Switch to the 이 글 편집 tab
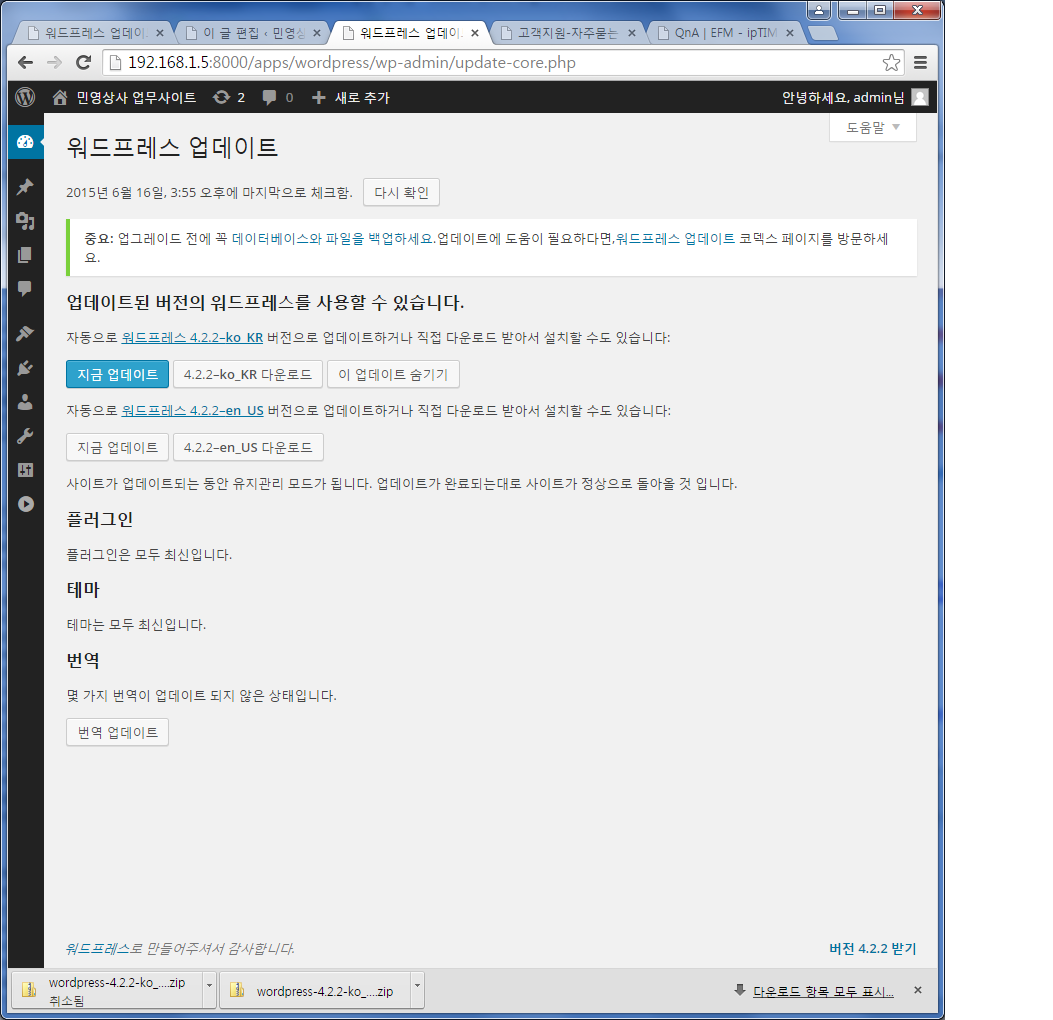The height and width of the screenshot is (1020, 1053). pyautogui.click(x=254, y=33)
